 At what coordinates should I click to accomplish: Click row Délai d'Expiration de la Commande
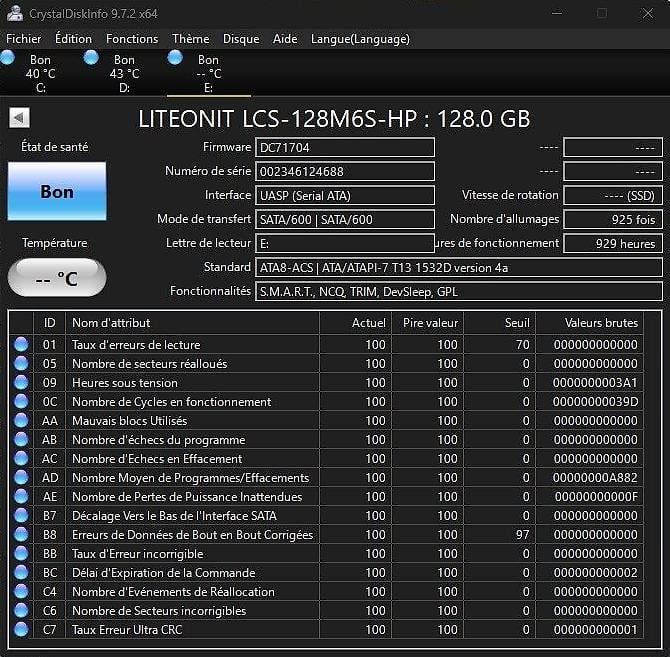click(x=327, y=572)
